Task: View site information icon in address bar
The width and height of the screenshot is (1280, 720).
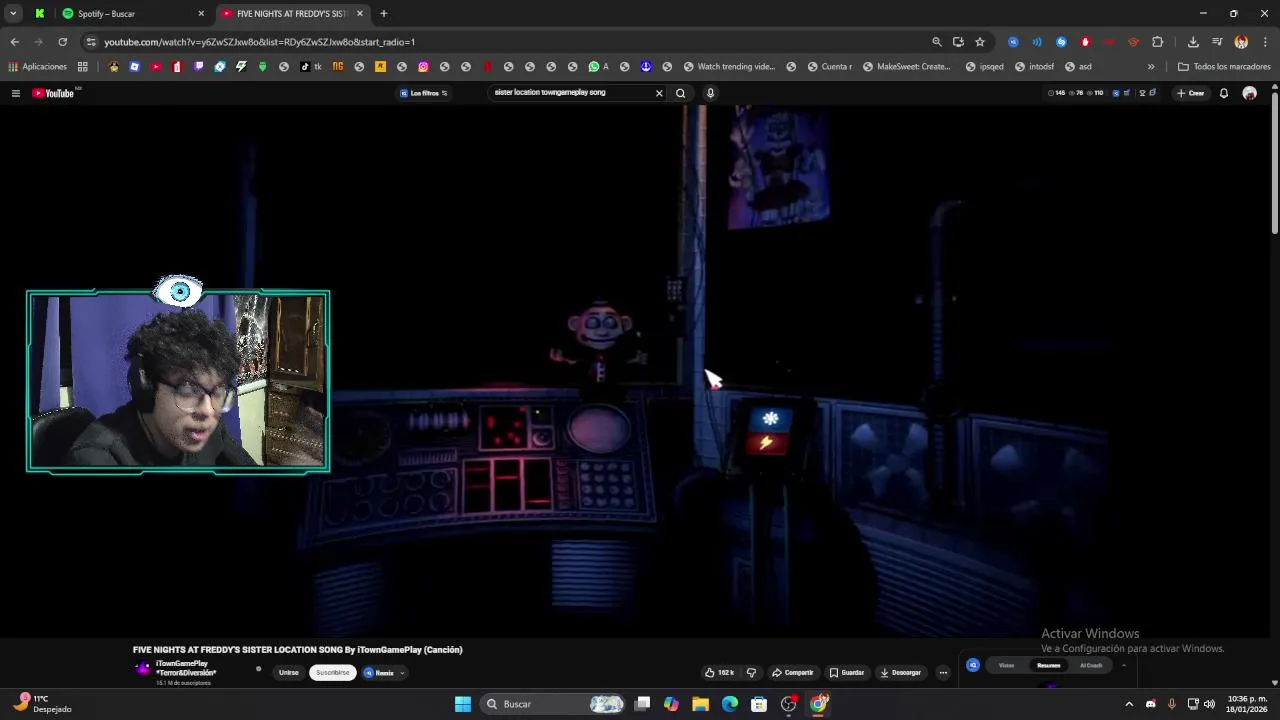Action: [x=90, y=42]
